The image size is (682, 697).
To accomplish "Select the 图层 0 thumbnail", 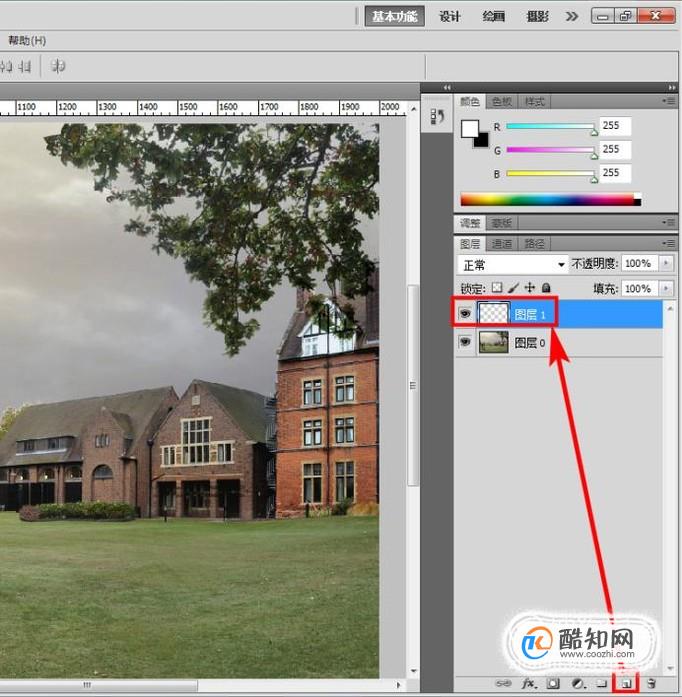I will pos(493,342).
